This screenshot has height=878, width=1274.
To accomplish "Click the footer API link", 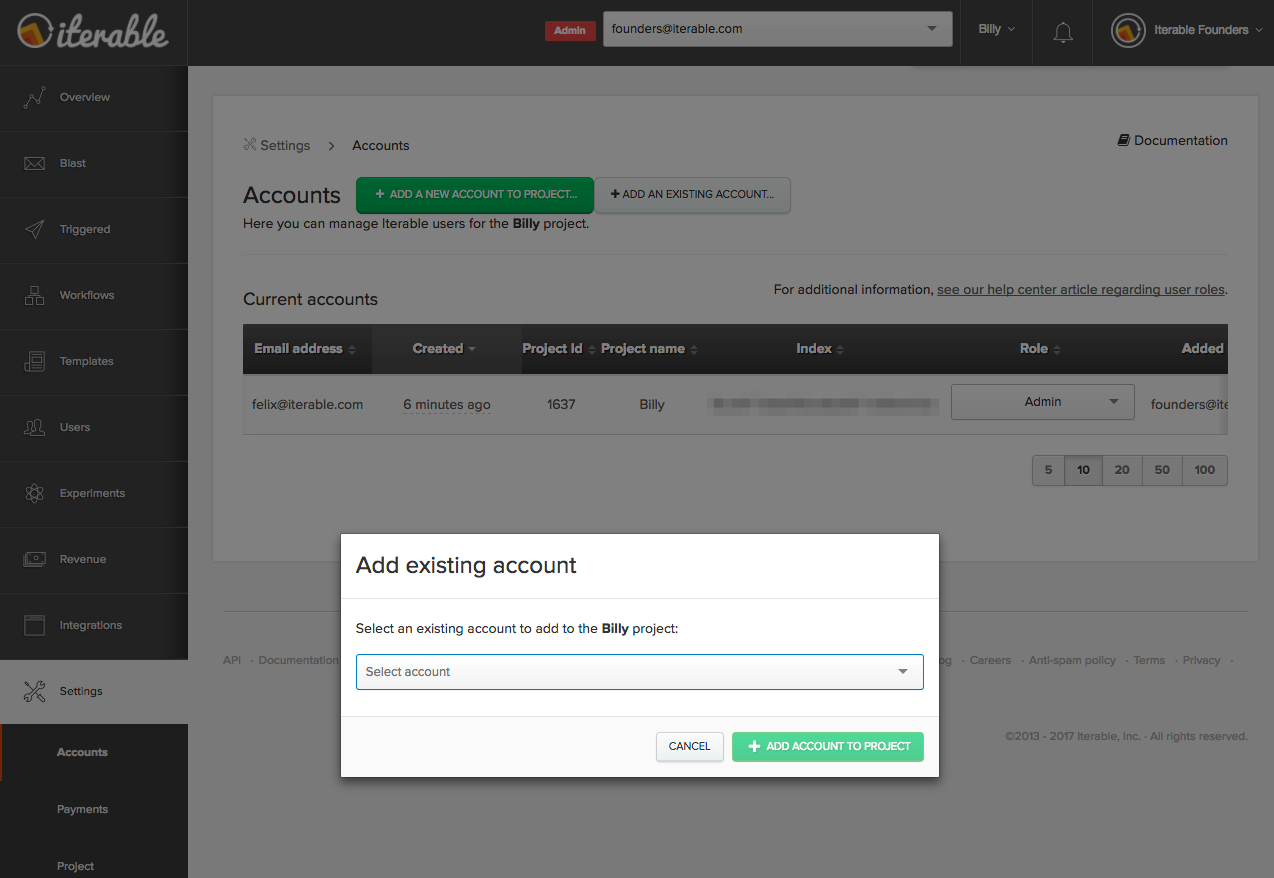I will [x=232, y=660].
